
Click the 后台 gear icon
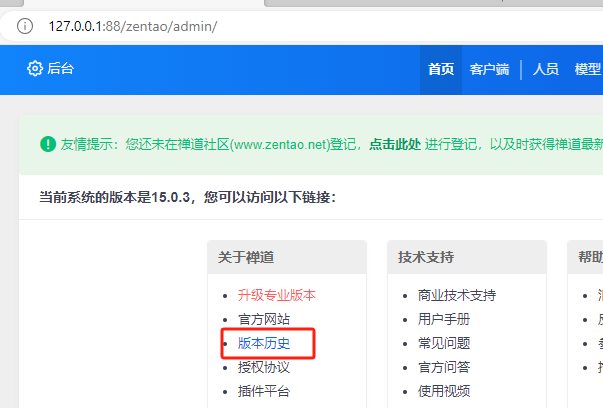[35, 69]
